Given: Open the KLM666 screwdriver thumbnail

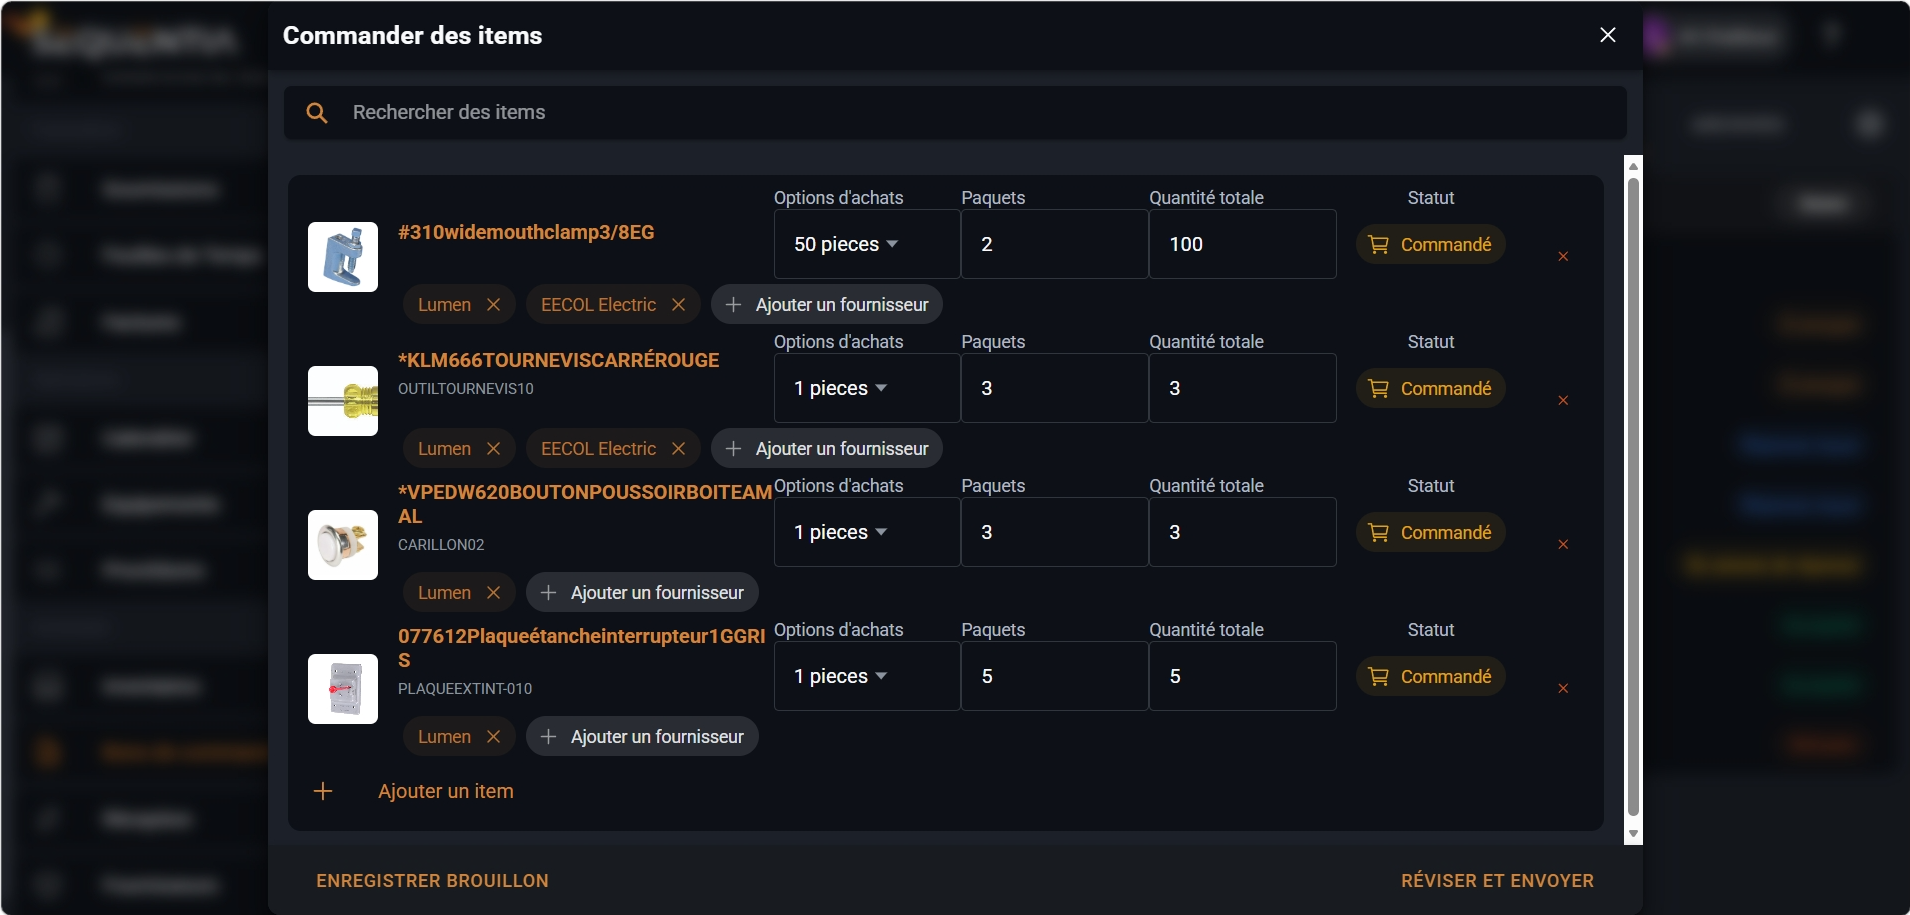Looking at the screenshot, I should click(x=343, y=401).
